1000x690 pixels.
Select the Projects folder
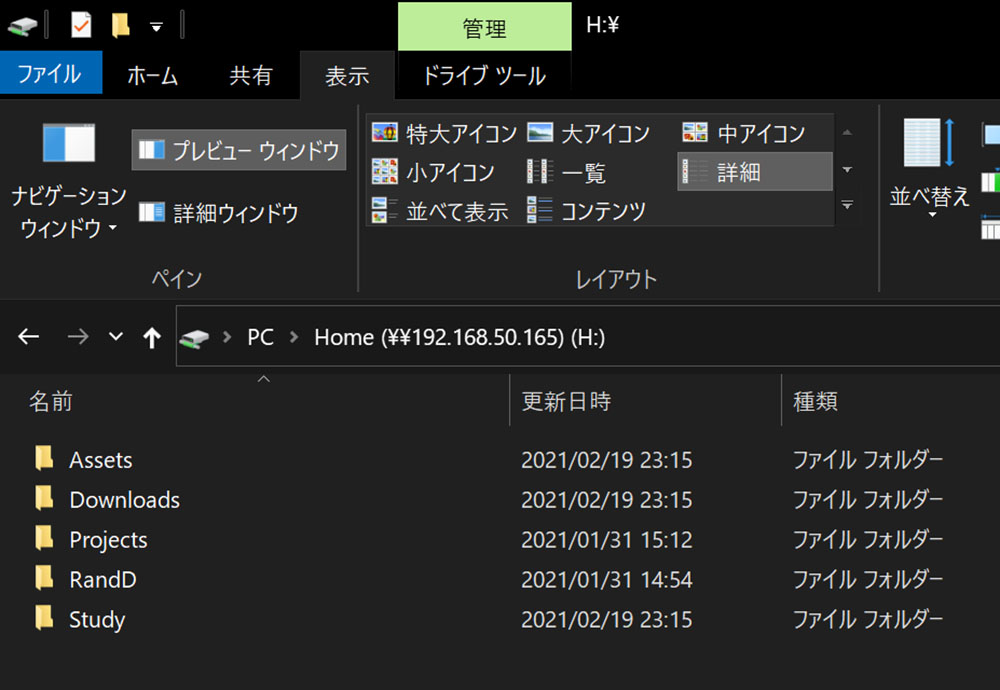coord(108,540)
